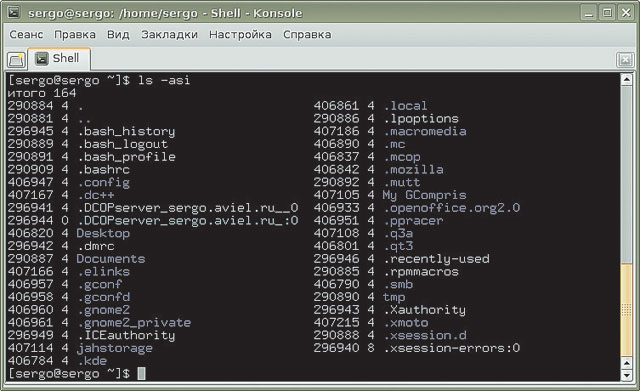
Task: Expand the Закладки menu
Action: click(169, 35)
